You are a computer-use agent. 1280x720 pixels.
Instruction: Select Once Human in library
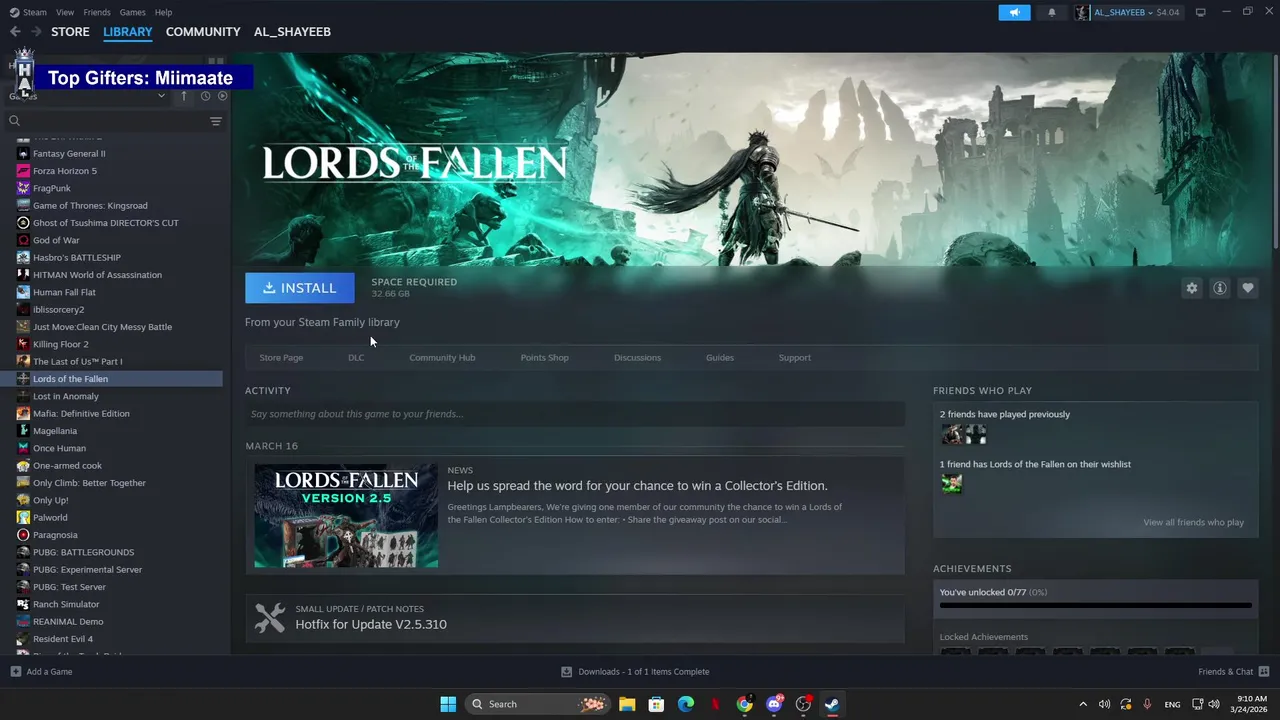[59, 449]
